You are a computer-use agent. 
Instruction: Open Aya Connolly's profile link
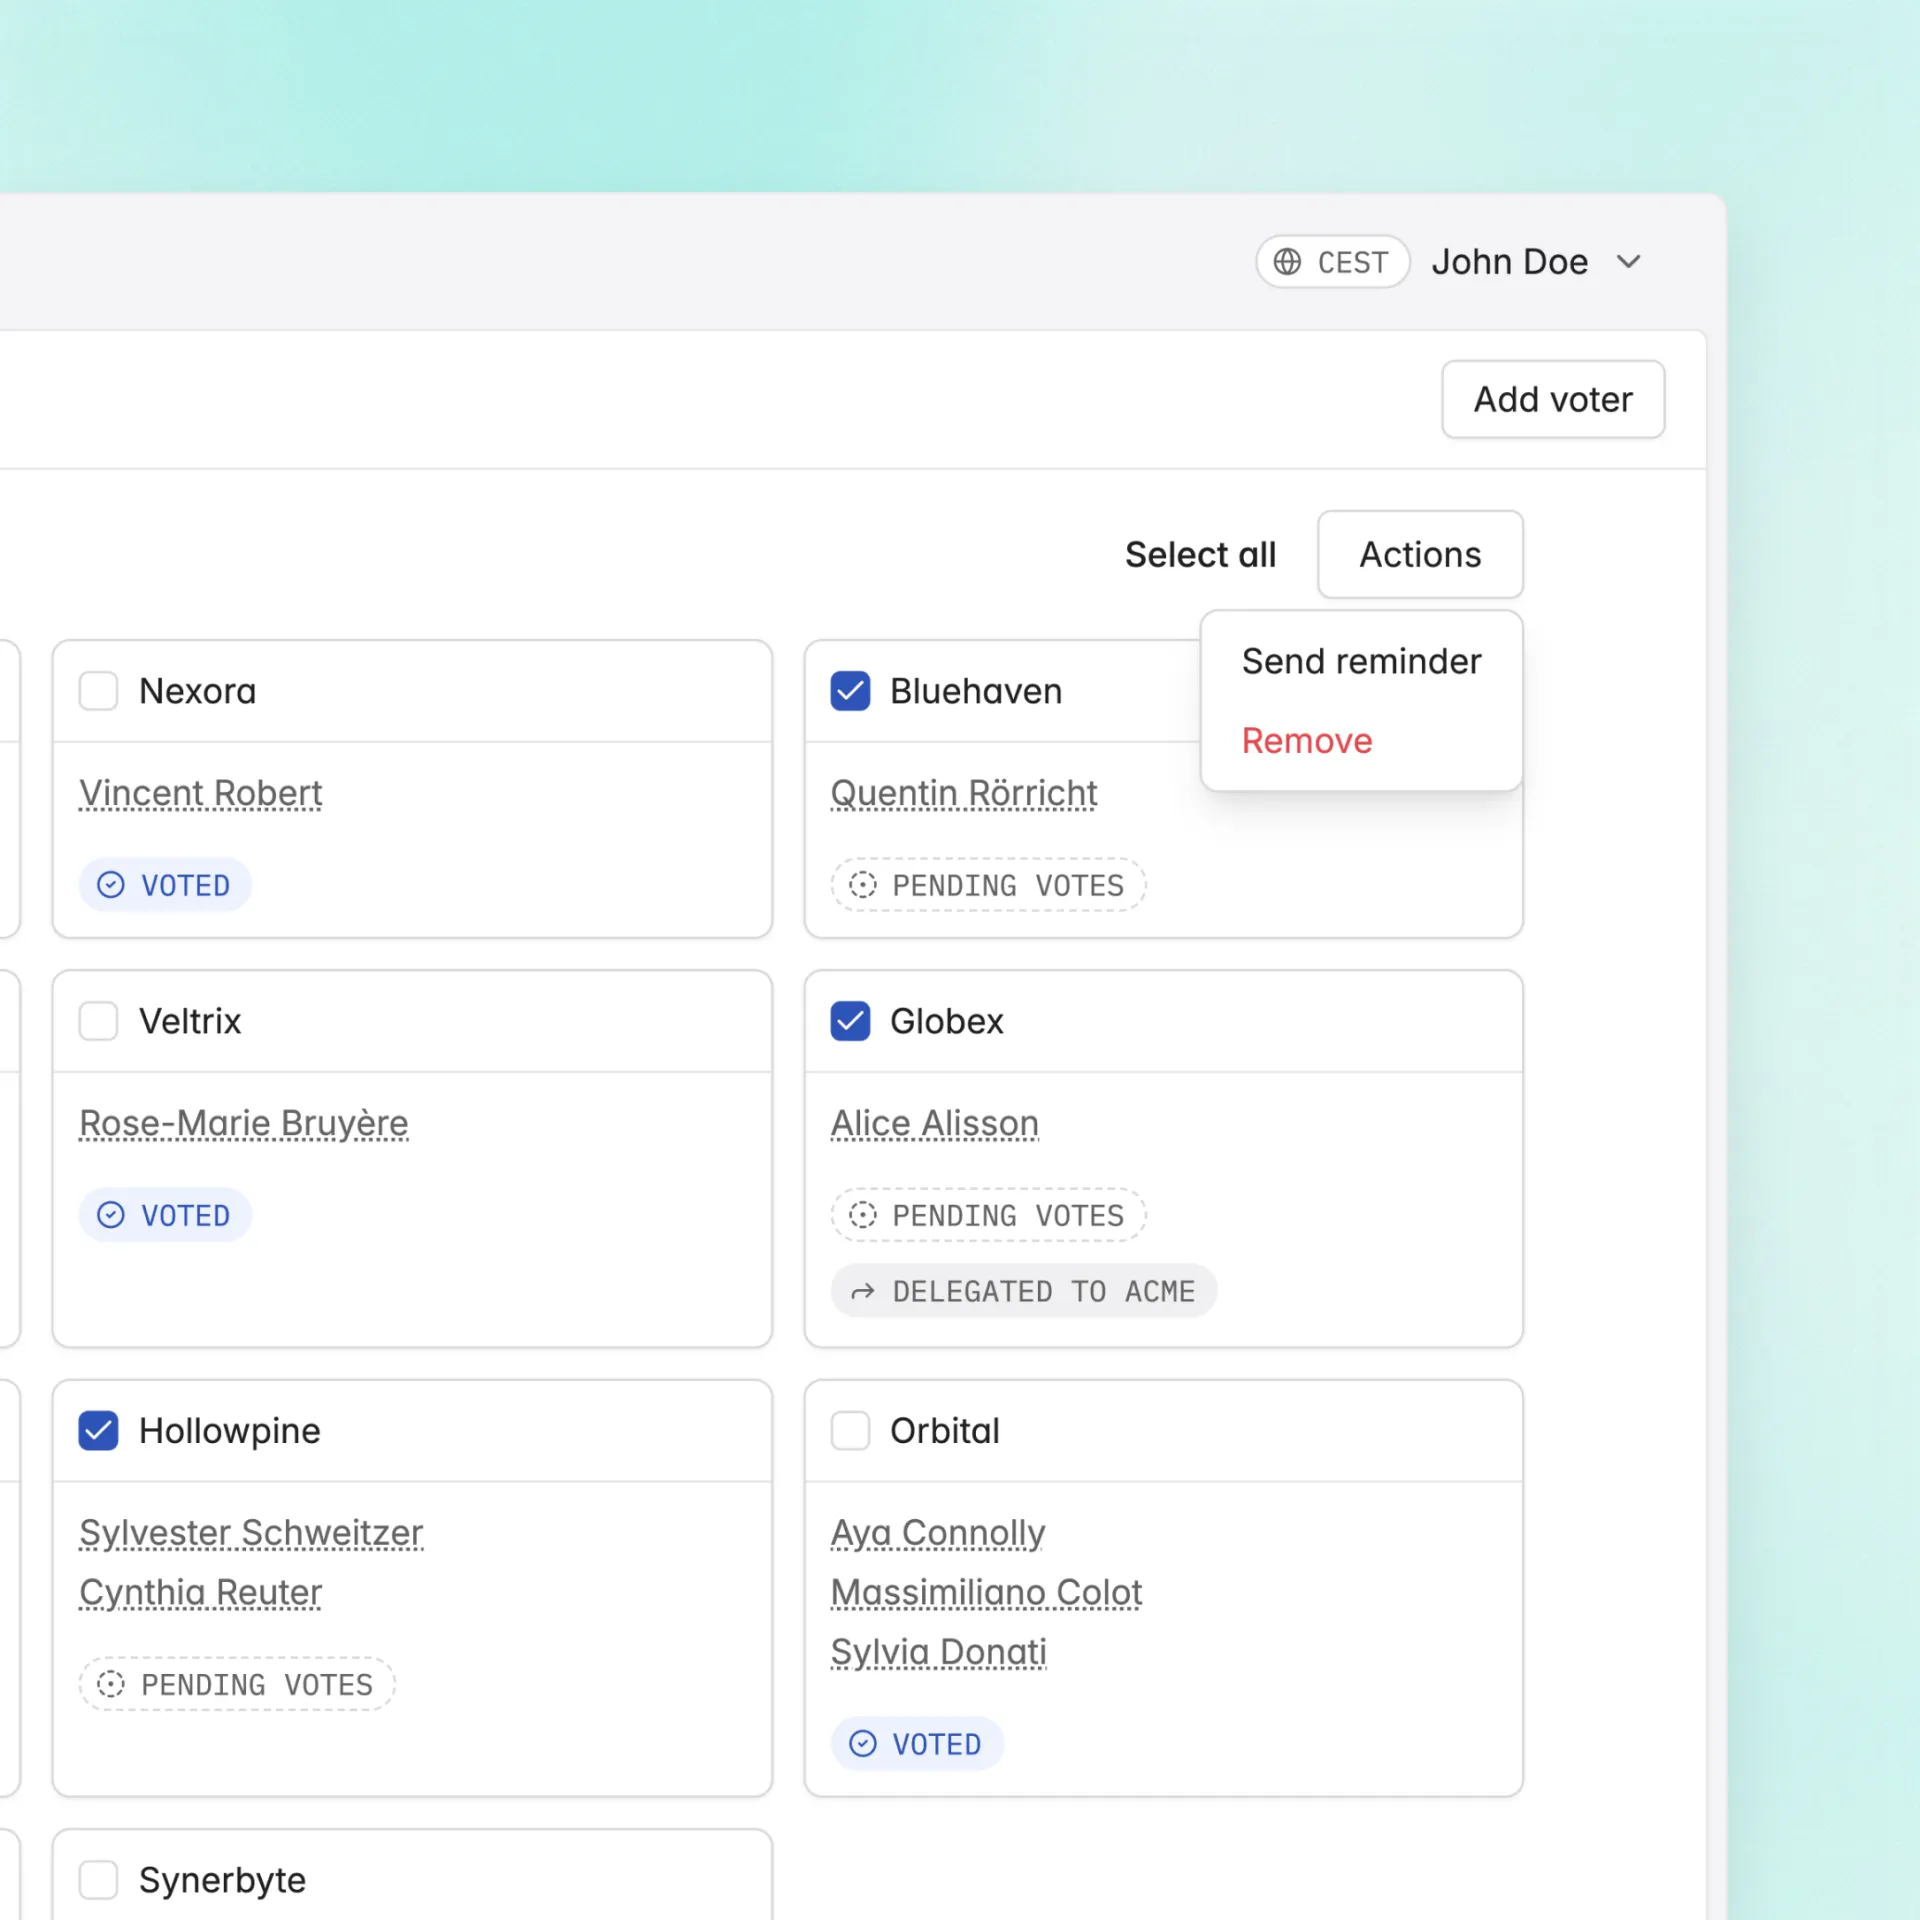click(938, 1533)
